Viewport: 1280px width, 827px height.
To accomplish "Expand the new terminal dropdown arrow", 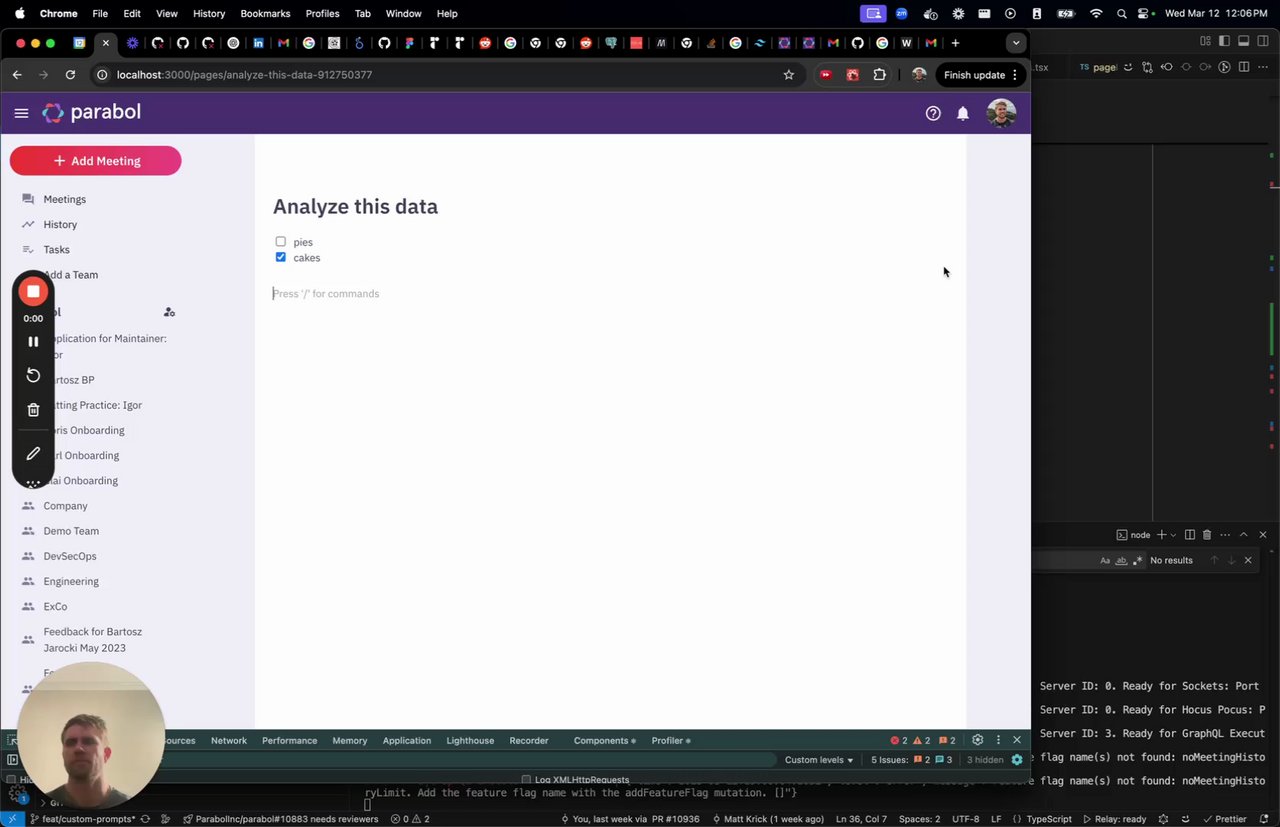I will 1174,535.
